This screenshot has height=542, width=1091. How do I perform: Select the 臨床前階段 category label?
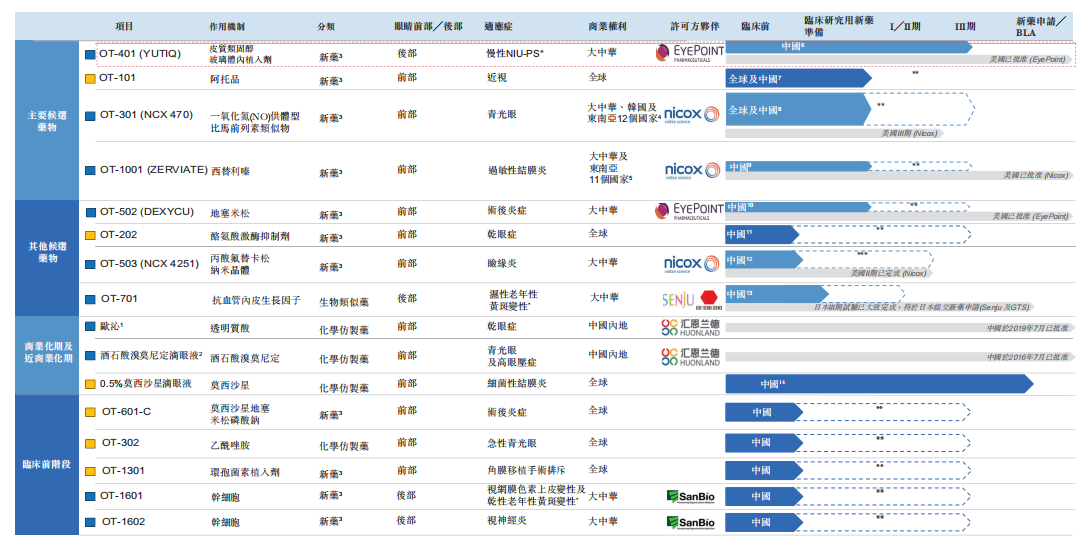(x=47, y=465)
